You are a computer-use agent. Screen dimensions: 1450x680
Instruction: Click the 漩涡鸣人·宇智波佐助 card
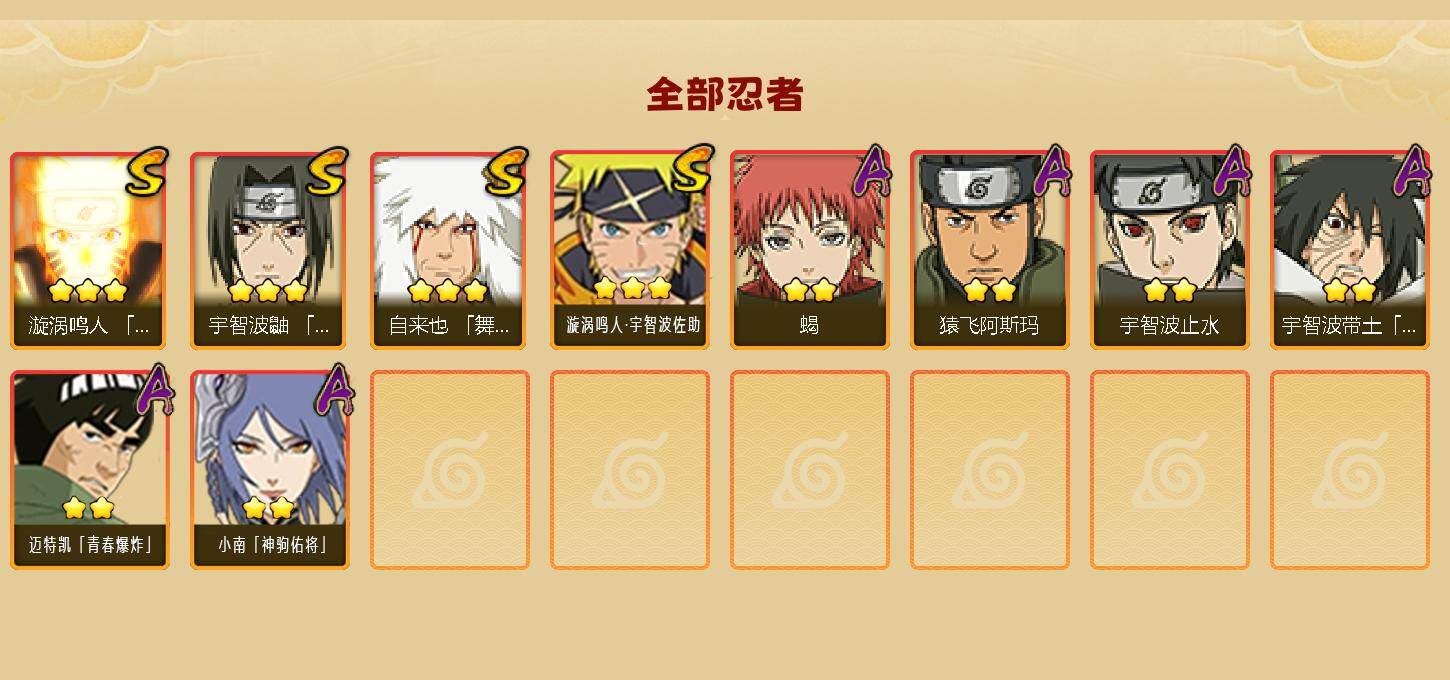630,250
